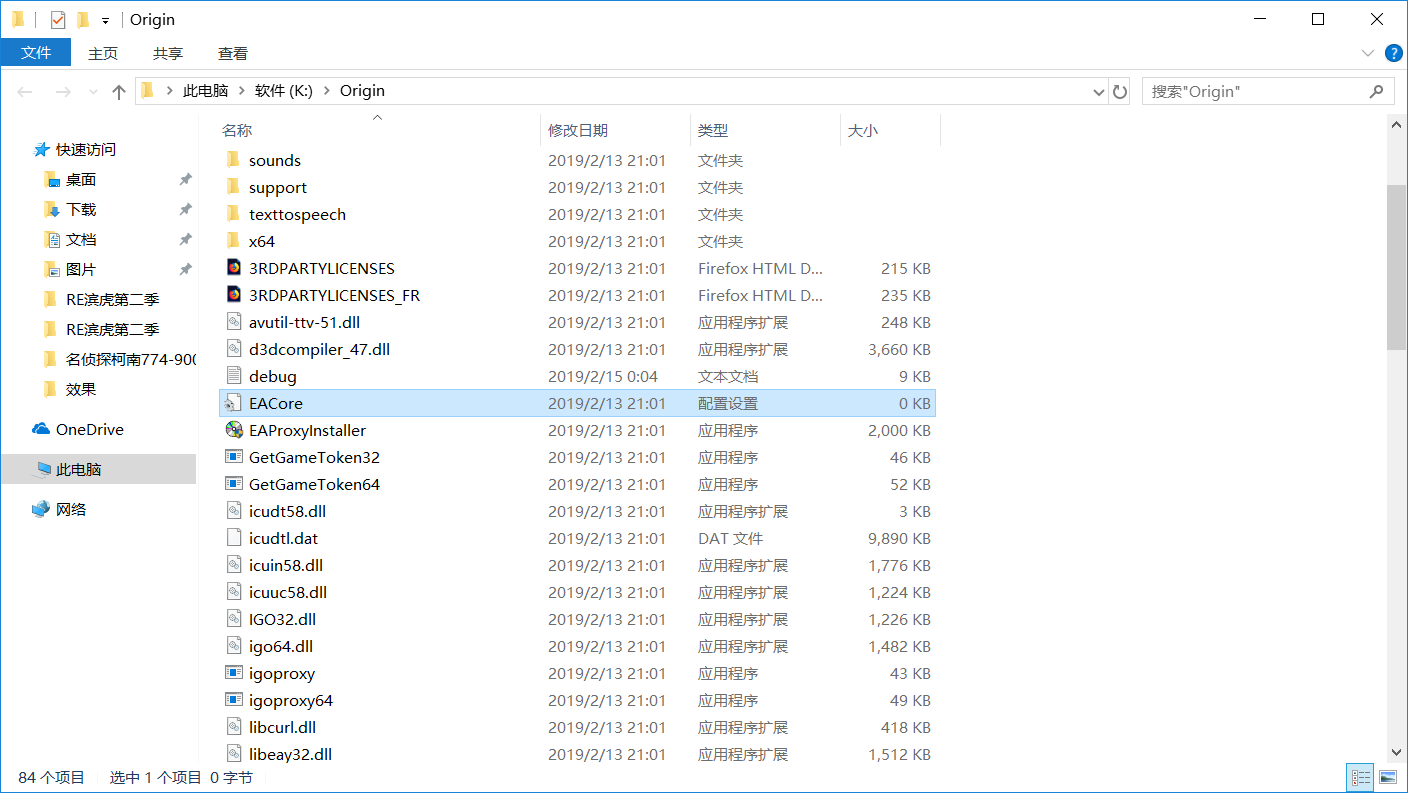Select avutil-ttv-51.dll file icon

233,322
